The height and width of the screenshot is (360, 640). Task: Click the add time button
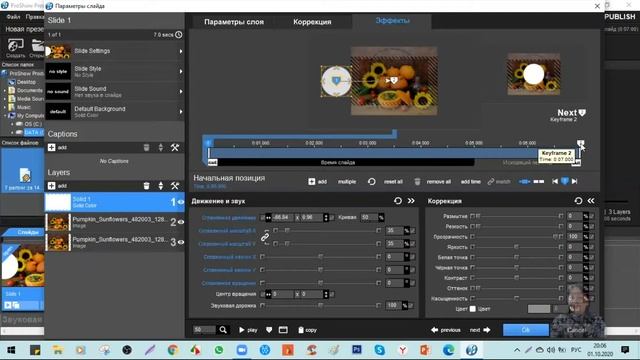pos(471,182)
